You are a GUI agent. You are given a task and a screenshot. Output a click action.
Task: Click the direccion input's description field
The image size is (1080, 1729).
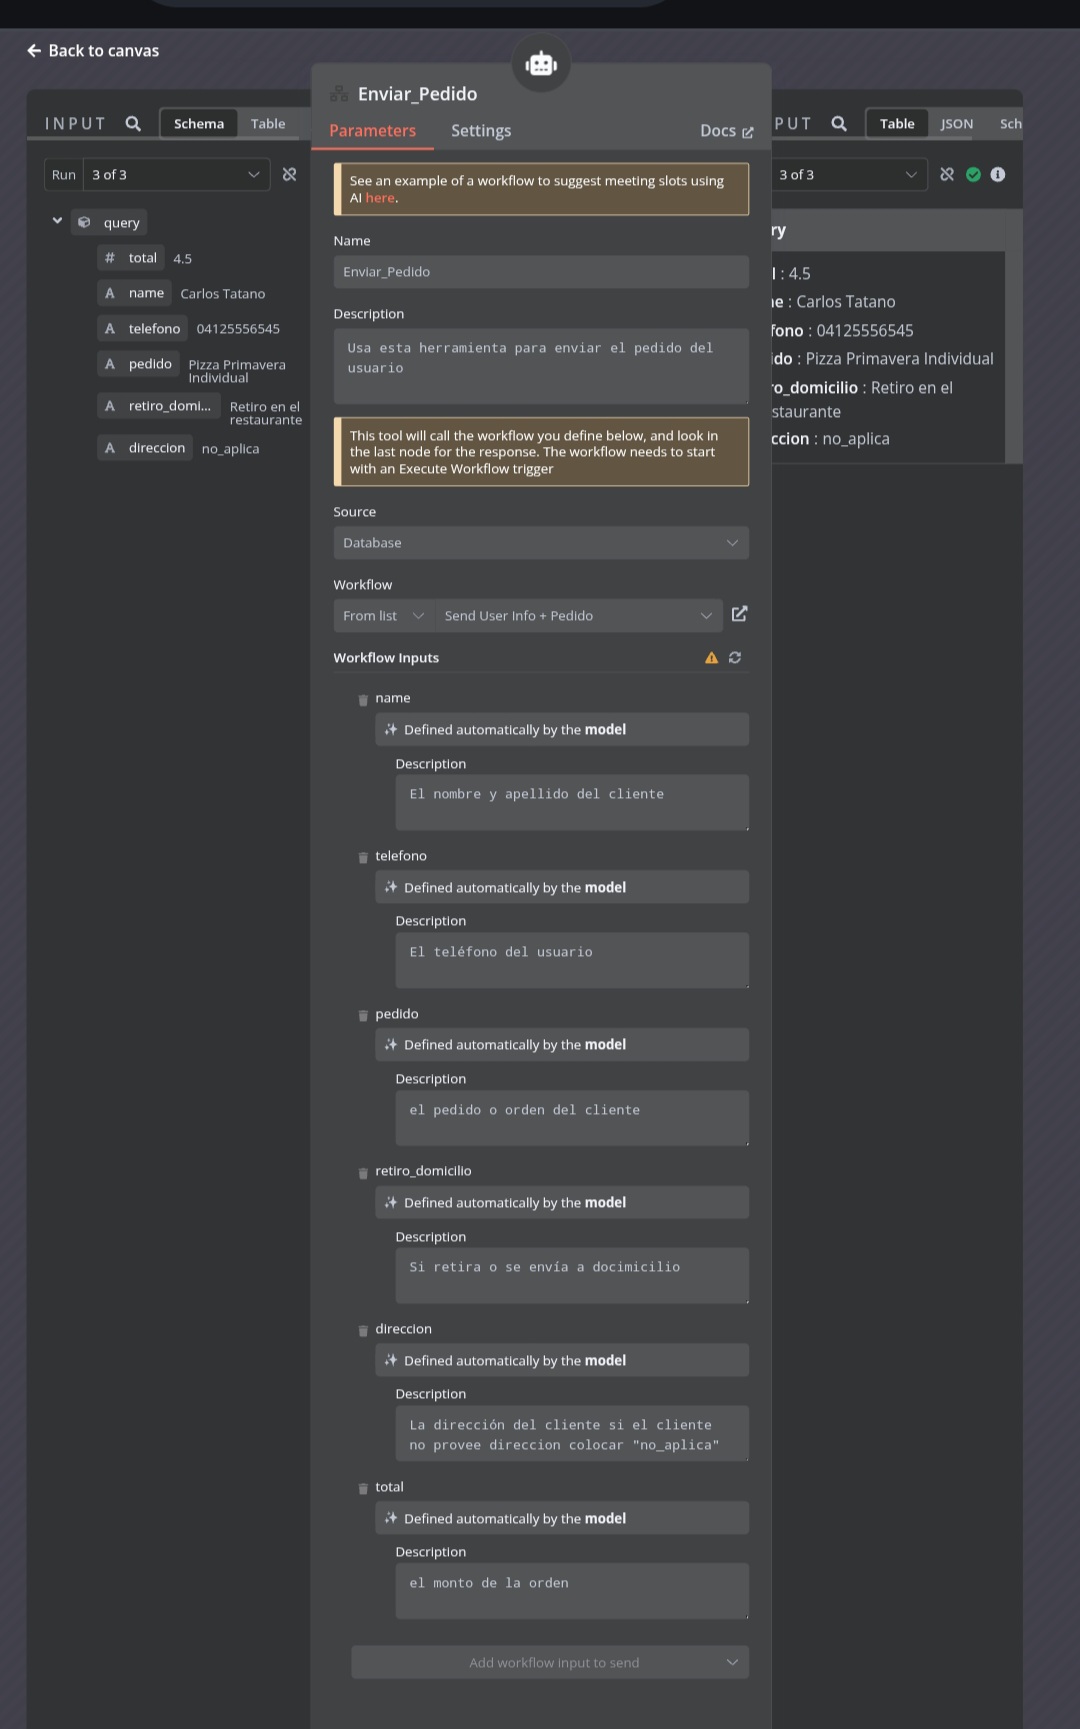tap(572, 1434)
